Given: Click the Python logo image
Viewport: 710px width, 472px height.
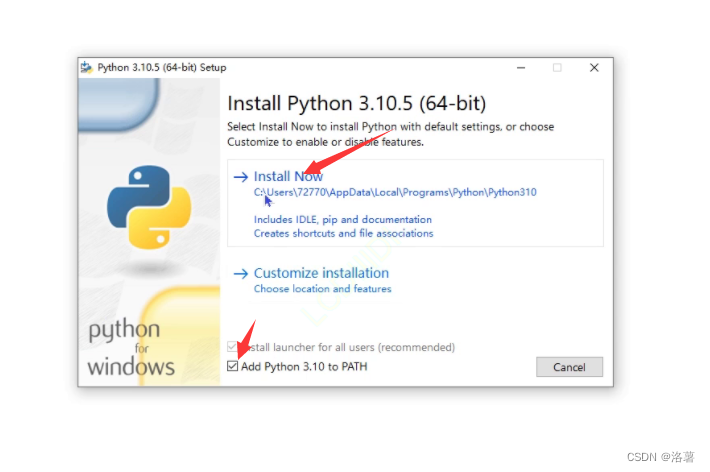Looking at the screenshot, I should pyautogui.click(x=149, y=207).
